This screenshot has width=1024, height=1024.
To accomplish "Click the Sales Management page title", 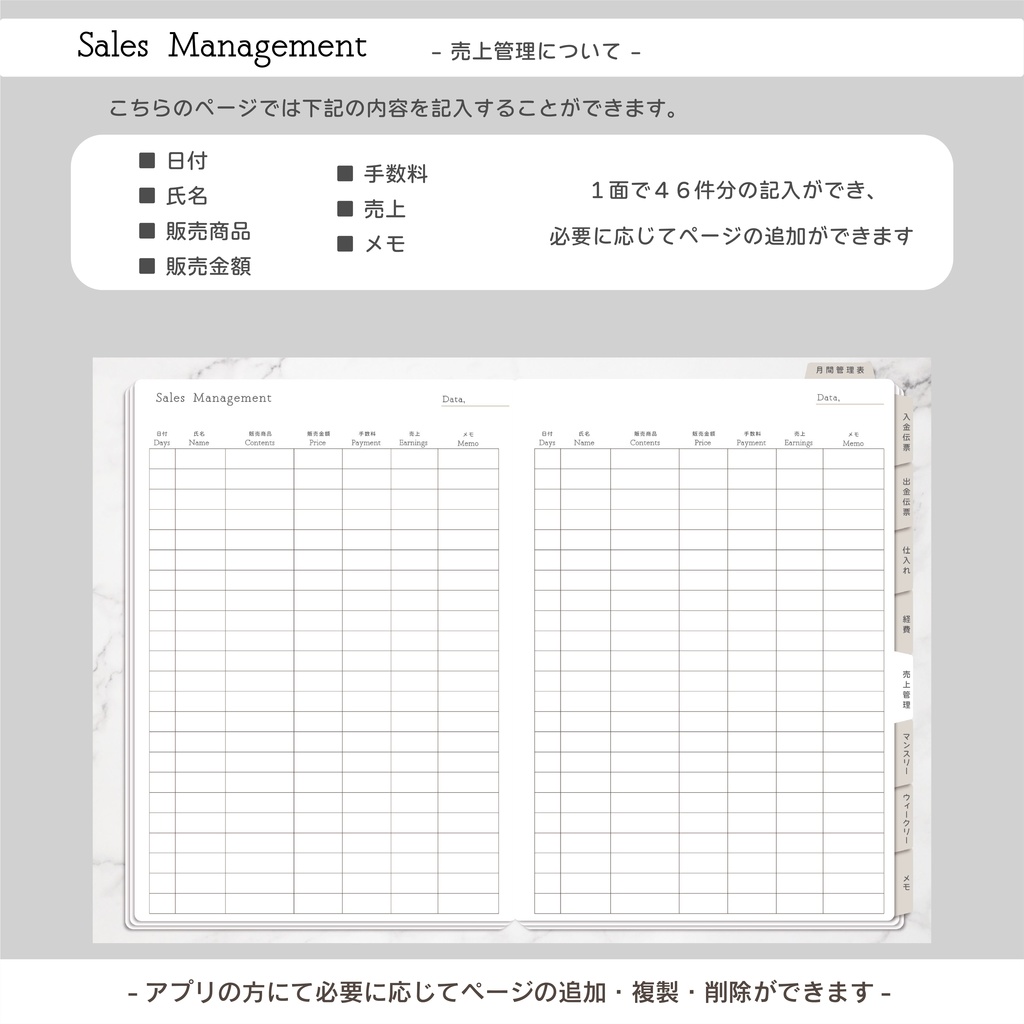I will (x=212, y=397).
